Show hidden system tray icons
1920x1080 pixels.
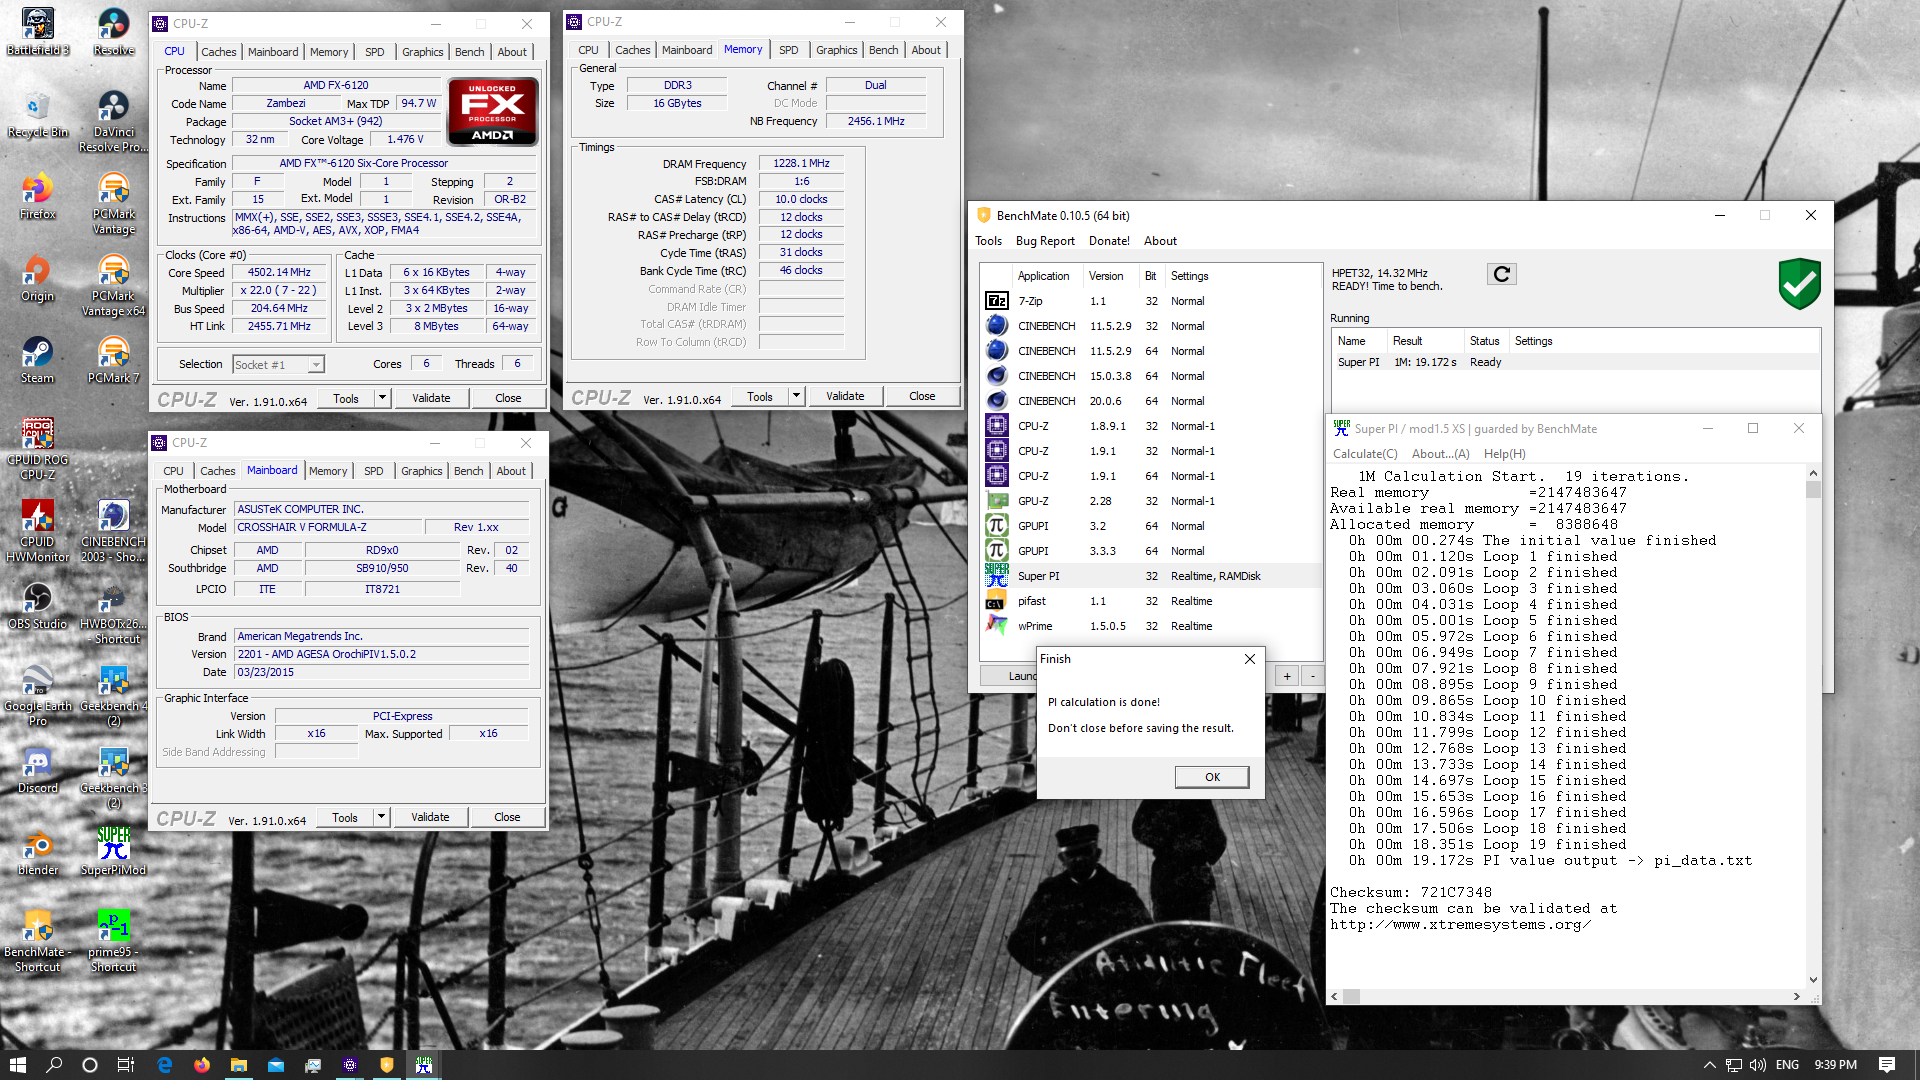click(1709, 1065)
